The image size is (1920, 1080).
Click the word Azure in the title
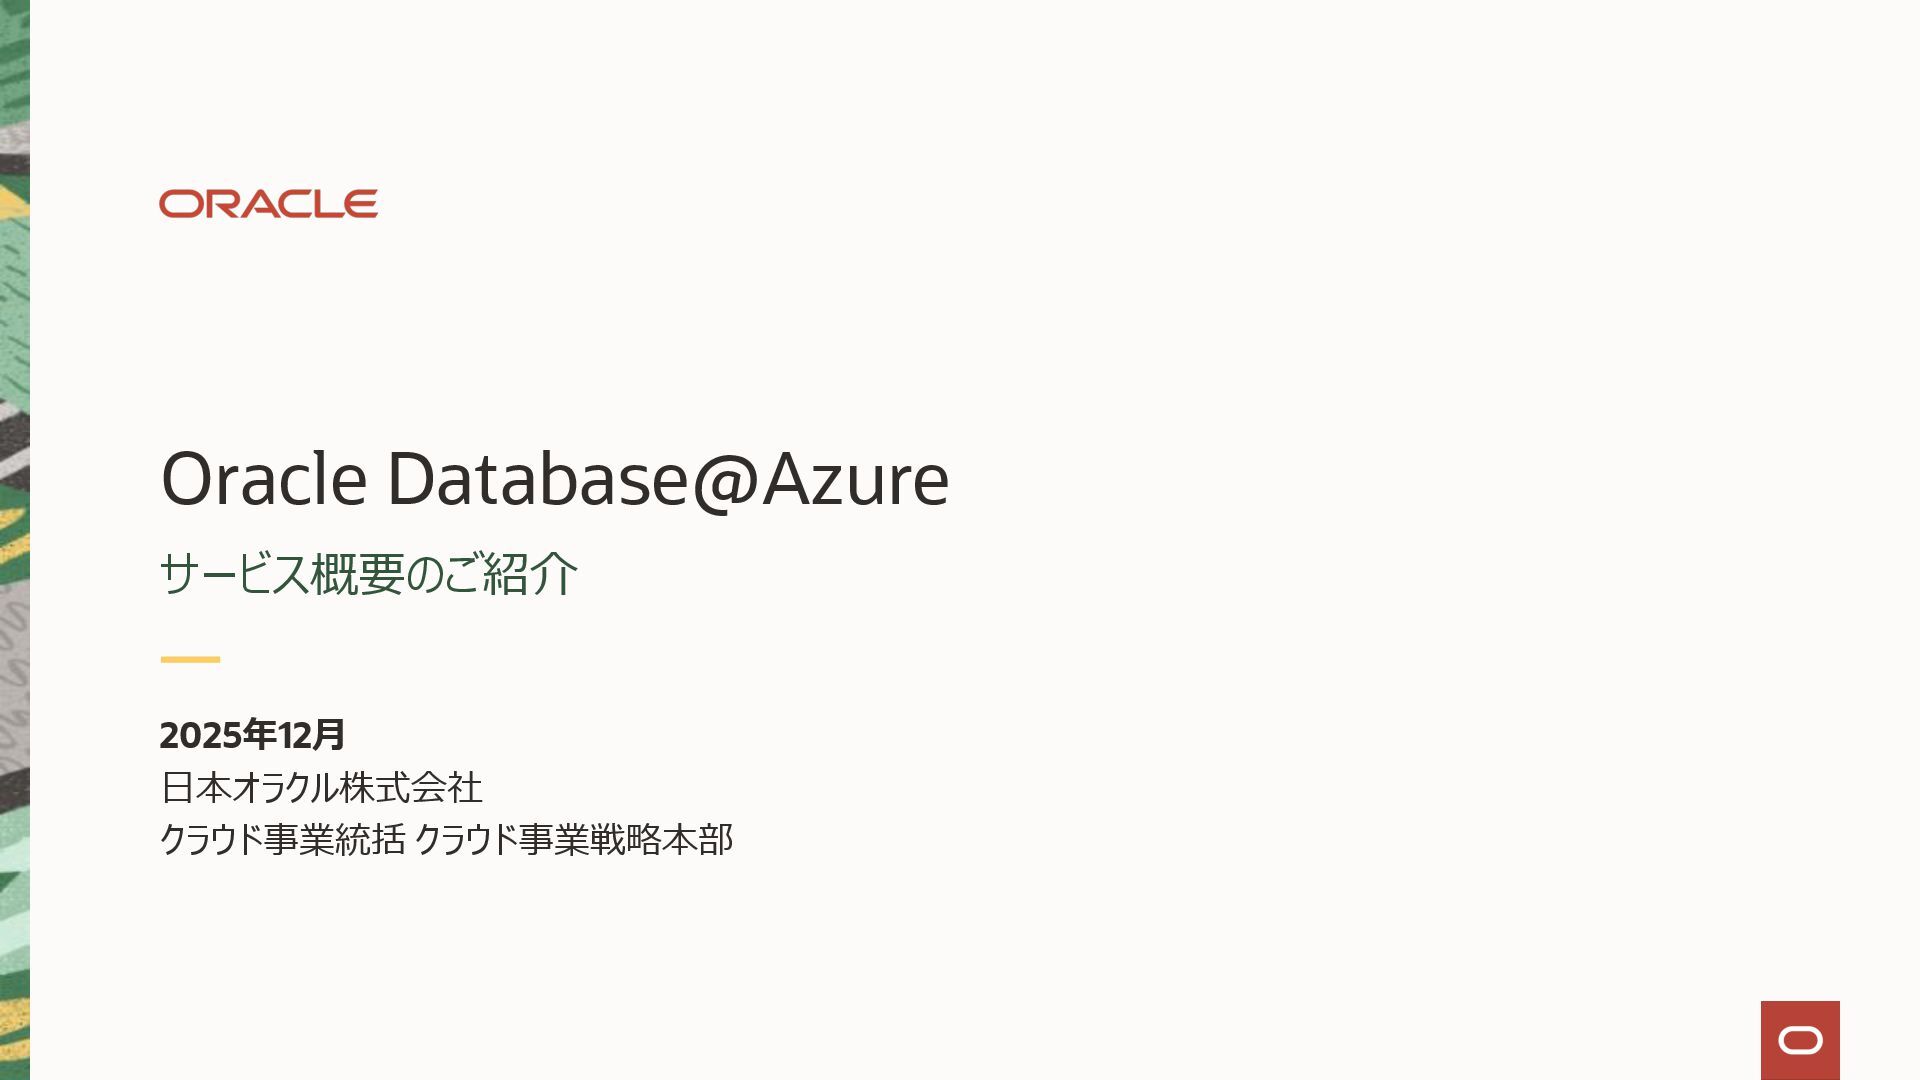[855, 480]
